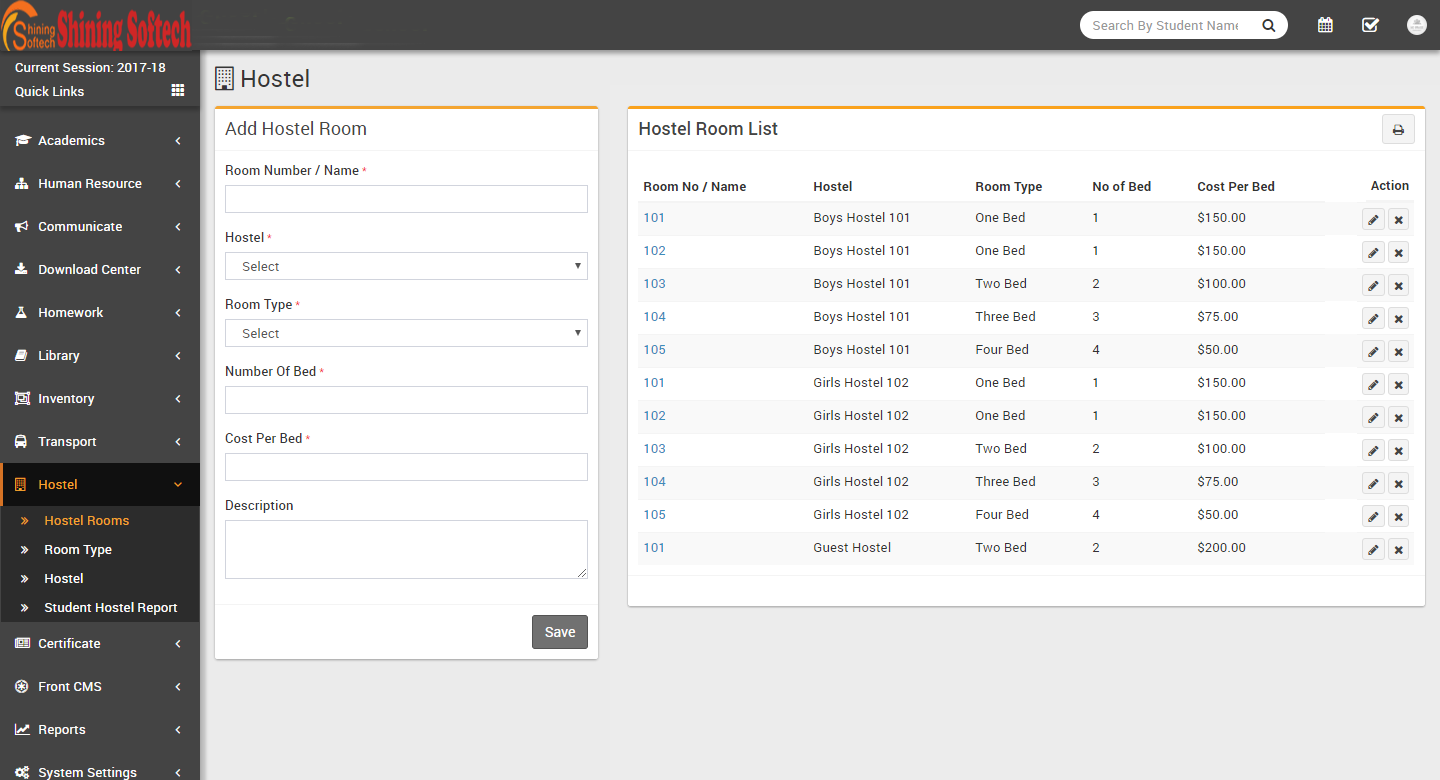1440x780 pixels.
Task: Expand the Certificate menu
Action: (x=100, y=643)
